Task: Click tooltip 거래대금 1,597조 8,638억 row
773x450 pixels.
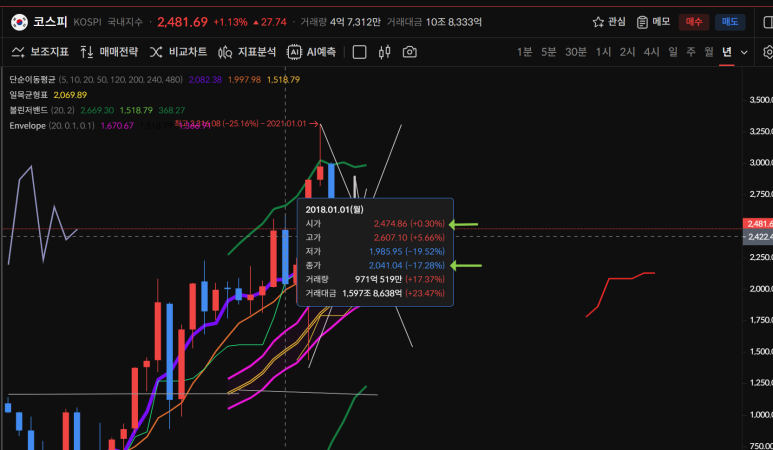Action: 375,293
